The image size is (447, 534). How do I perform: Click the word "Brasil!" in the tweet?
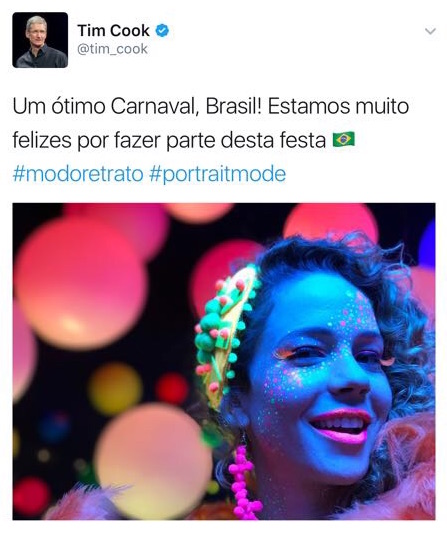234,106
